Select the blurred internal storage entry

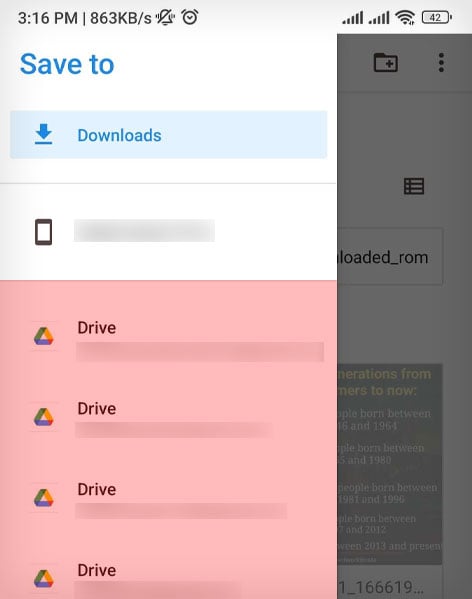click(x=168, y=232)
